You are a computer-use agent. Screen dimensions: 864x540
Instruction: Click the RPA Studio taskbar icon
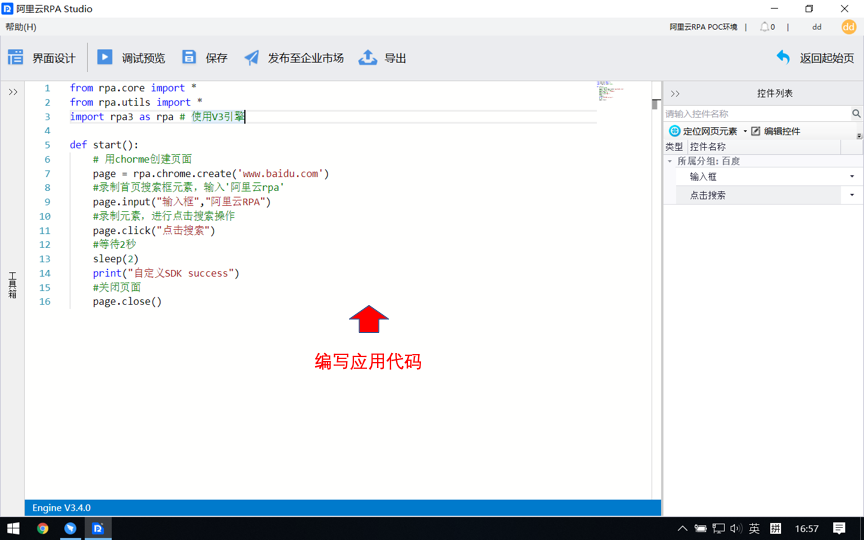(x=98, y=528)
